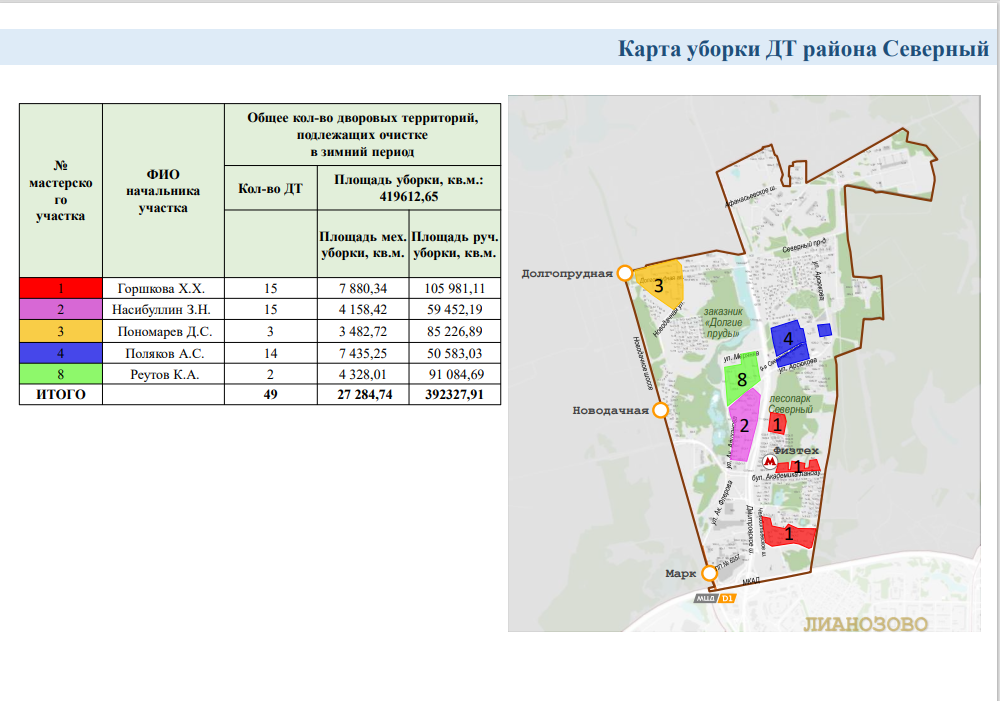Click the МЦД D1 badge on map
The width and height of the screenshot is (1000, 701).
pyautogui.click(x=715, y=598)
